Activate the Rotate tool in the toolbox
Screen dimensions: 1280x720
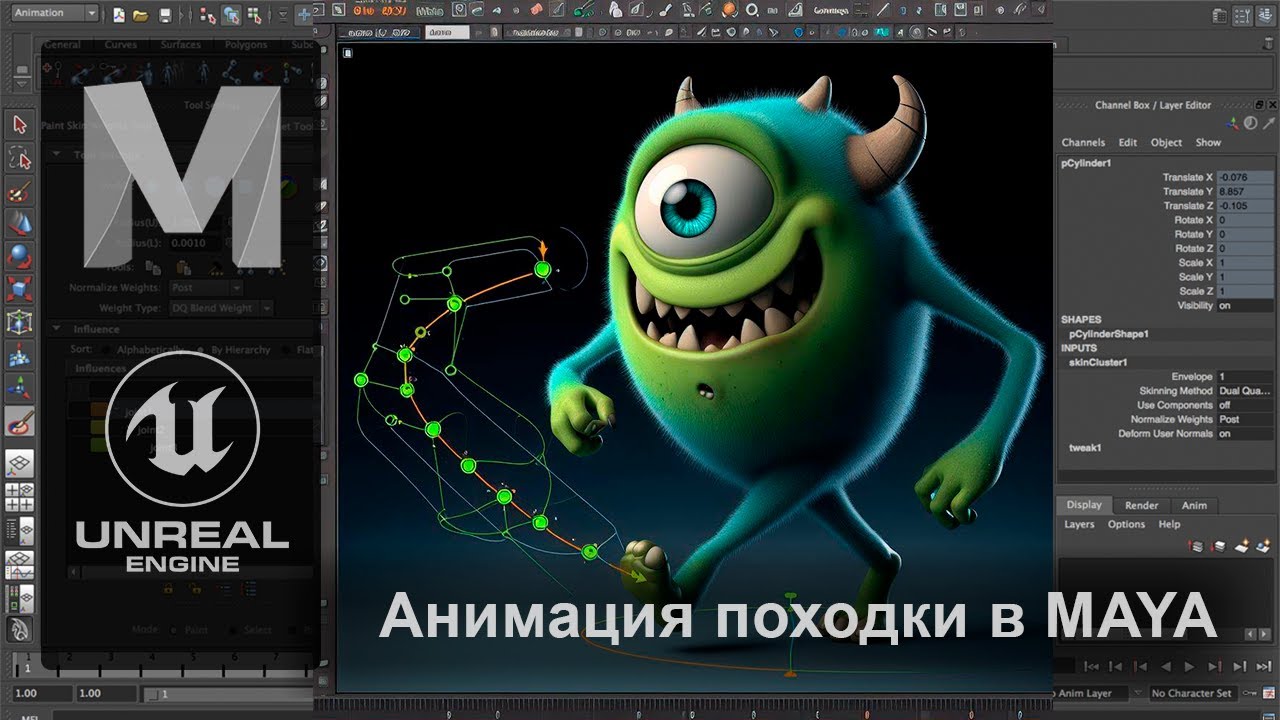[x=20, y=256]
